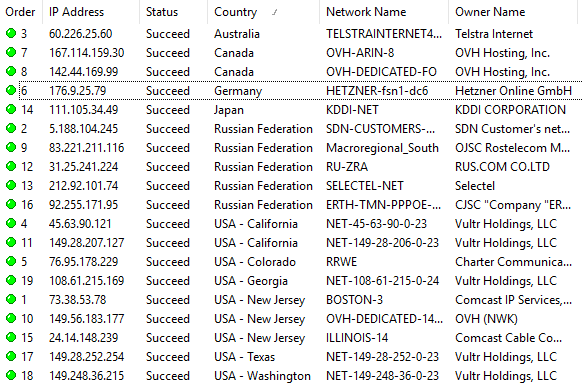Select IP address 176.9.25.79 row
582x386 pixels.
pos(291,91)
